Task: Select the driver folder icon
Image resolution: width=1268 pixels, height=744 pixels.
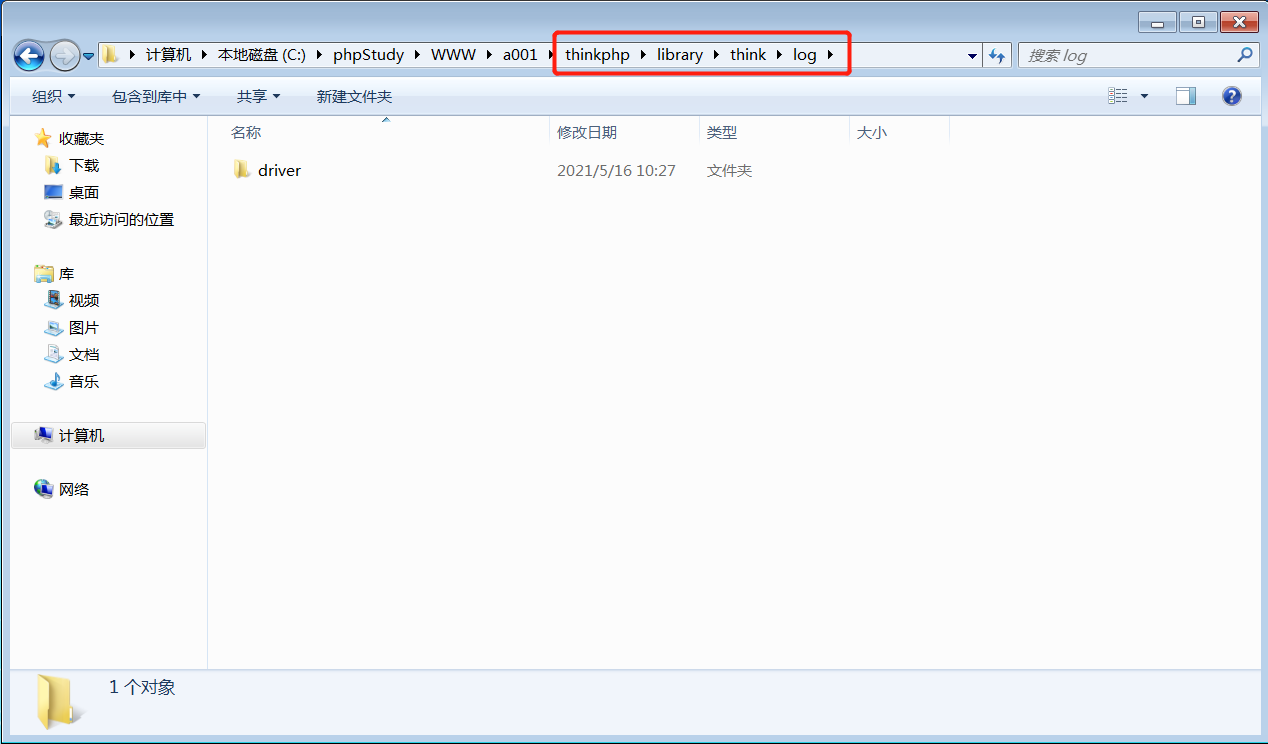Action: pos(241,170)
